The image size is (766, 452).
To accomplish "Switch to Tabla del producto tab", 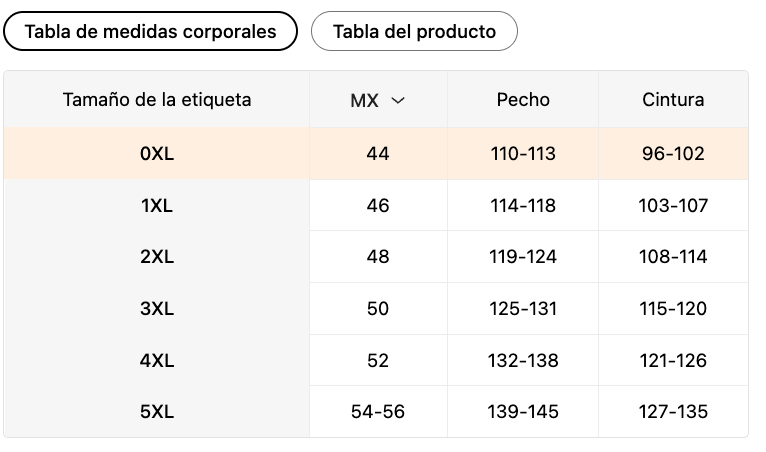I will coord(414,31).
